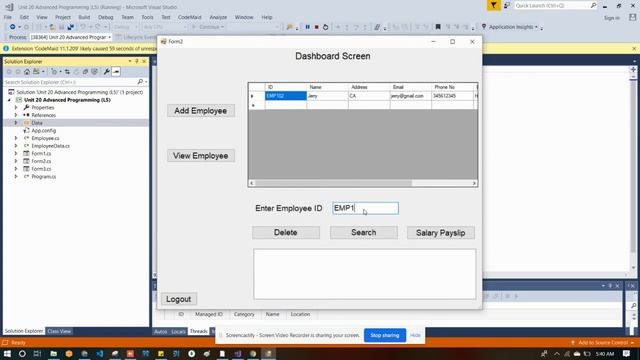The height and width of the screenshot is (360, 640).
Task: Click the Hide link on the sharing bar
Action: click(x=415, y=335)
